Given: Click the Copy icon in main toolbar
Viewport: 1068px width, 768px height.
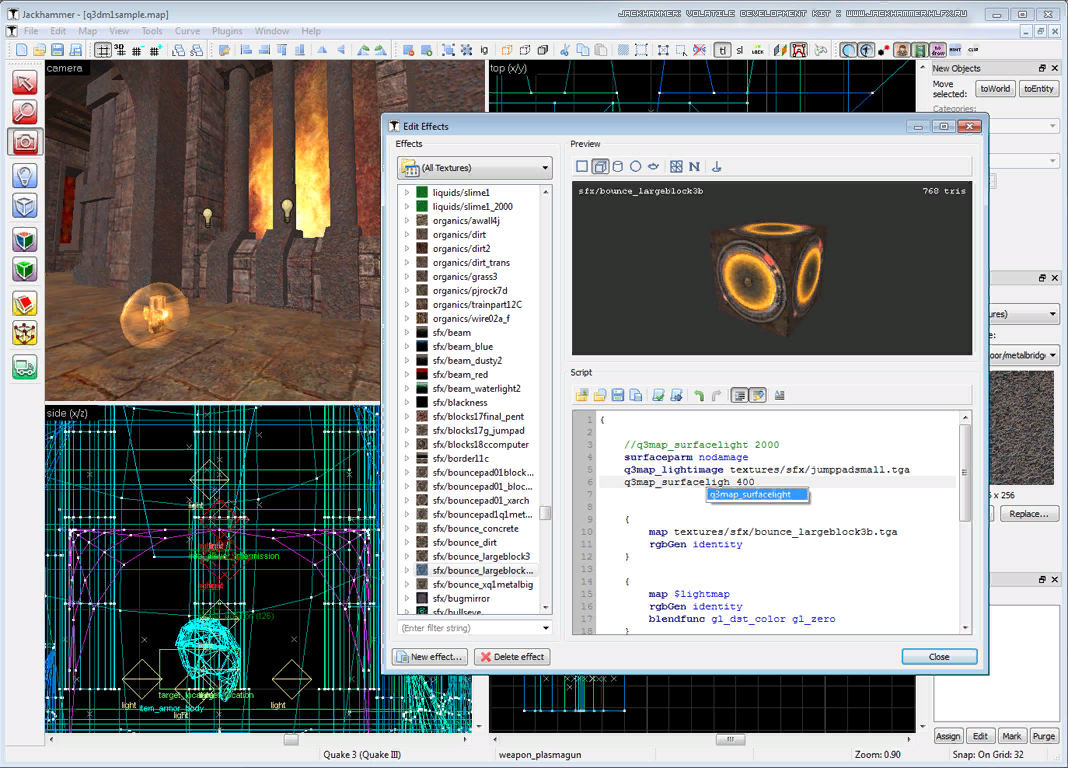Looking at the screenshot, I should 583,50.
